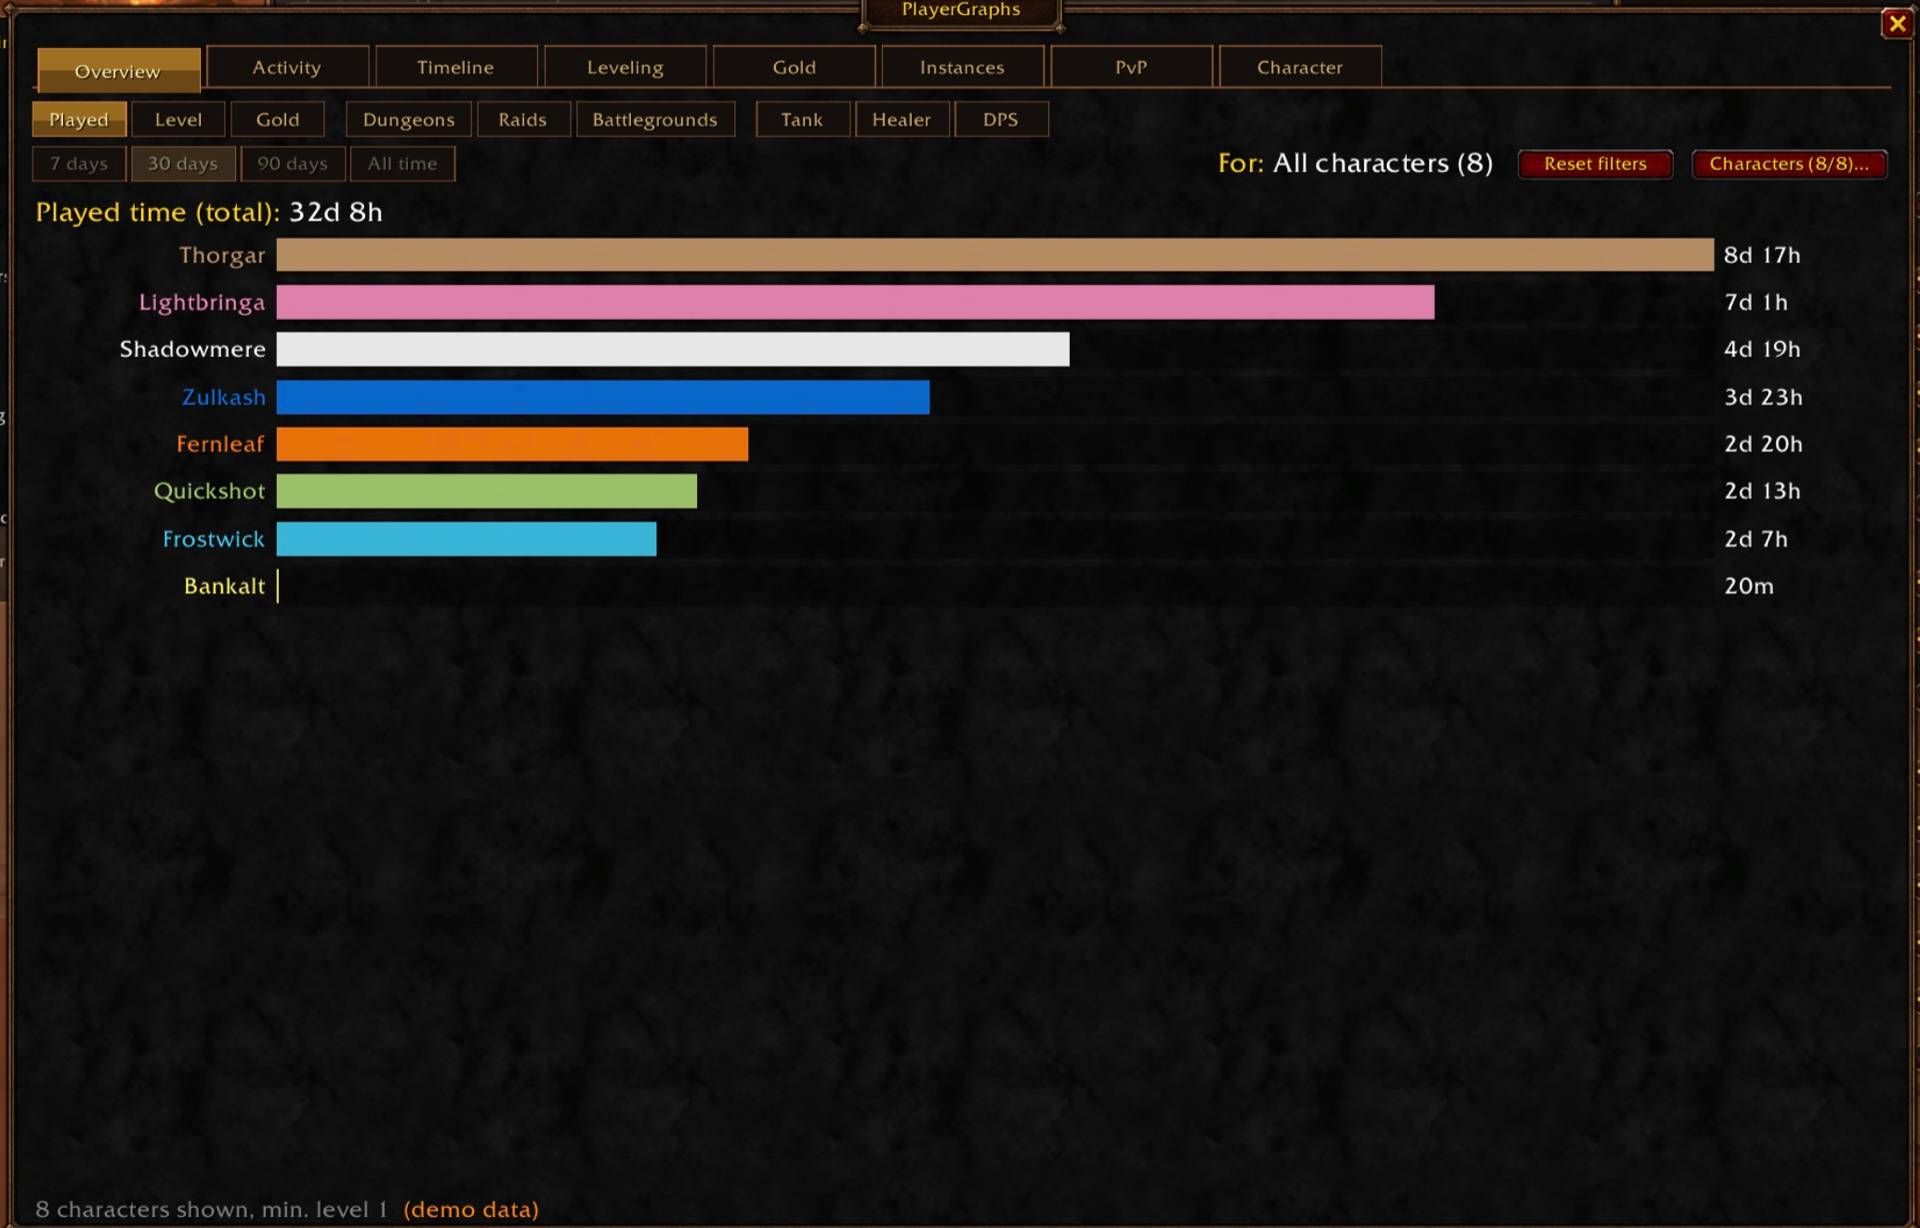This screenshot has height=1228, width=1920.
Task: Click Lightbringa's pink played-time bar
Action: coord(855,302)
